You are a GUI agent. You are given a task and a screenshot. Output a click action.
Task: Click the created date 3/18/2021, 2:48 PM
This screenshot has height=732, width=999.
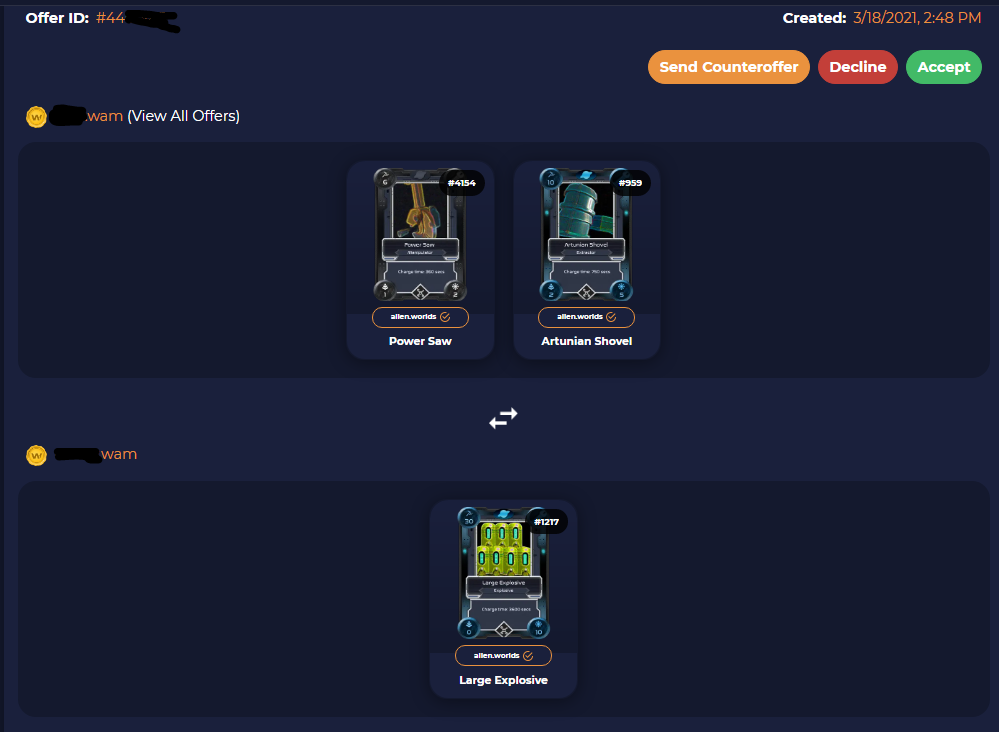coord(917,18)
